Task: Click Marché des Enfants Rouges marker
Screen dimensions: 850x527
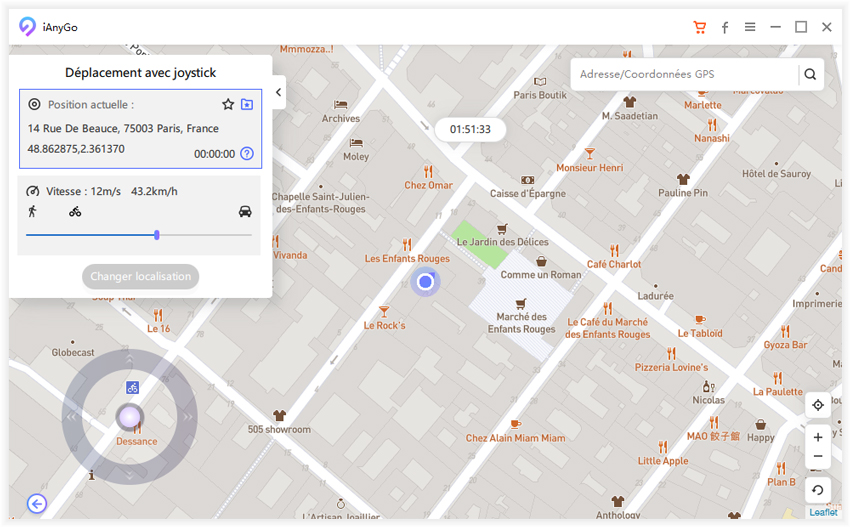Action: (x=521, y=303)
